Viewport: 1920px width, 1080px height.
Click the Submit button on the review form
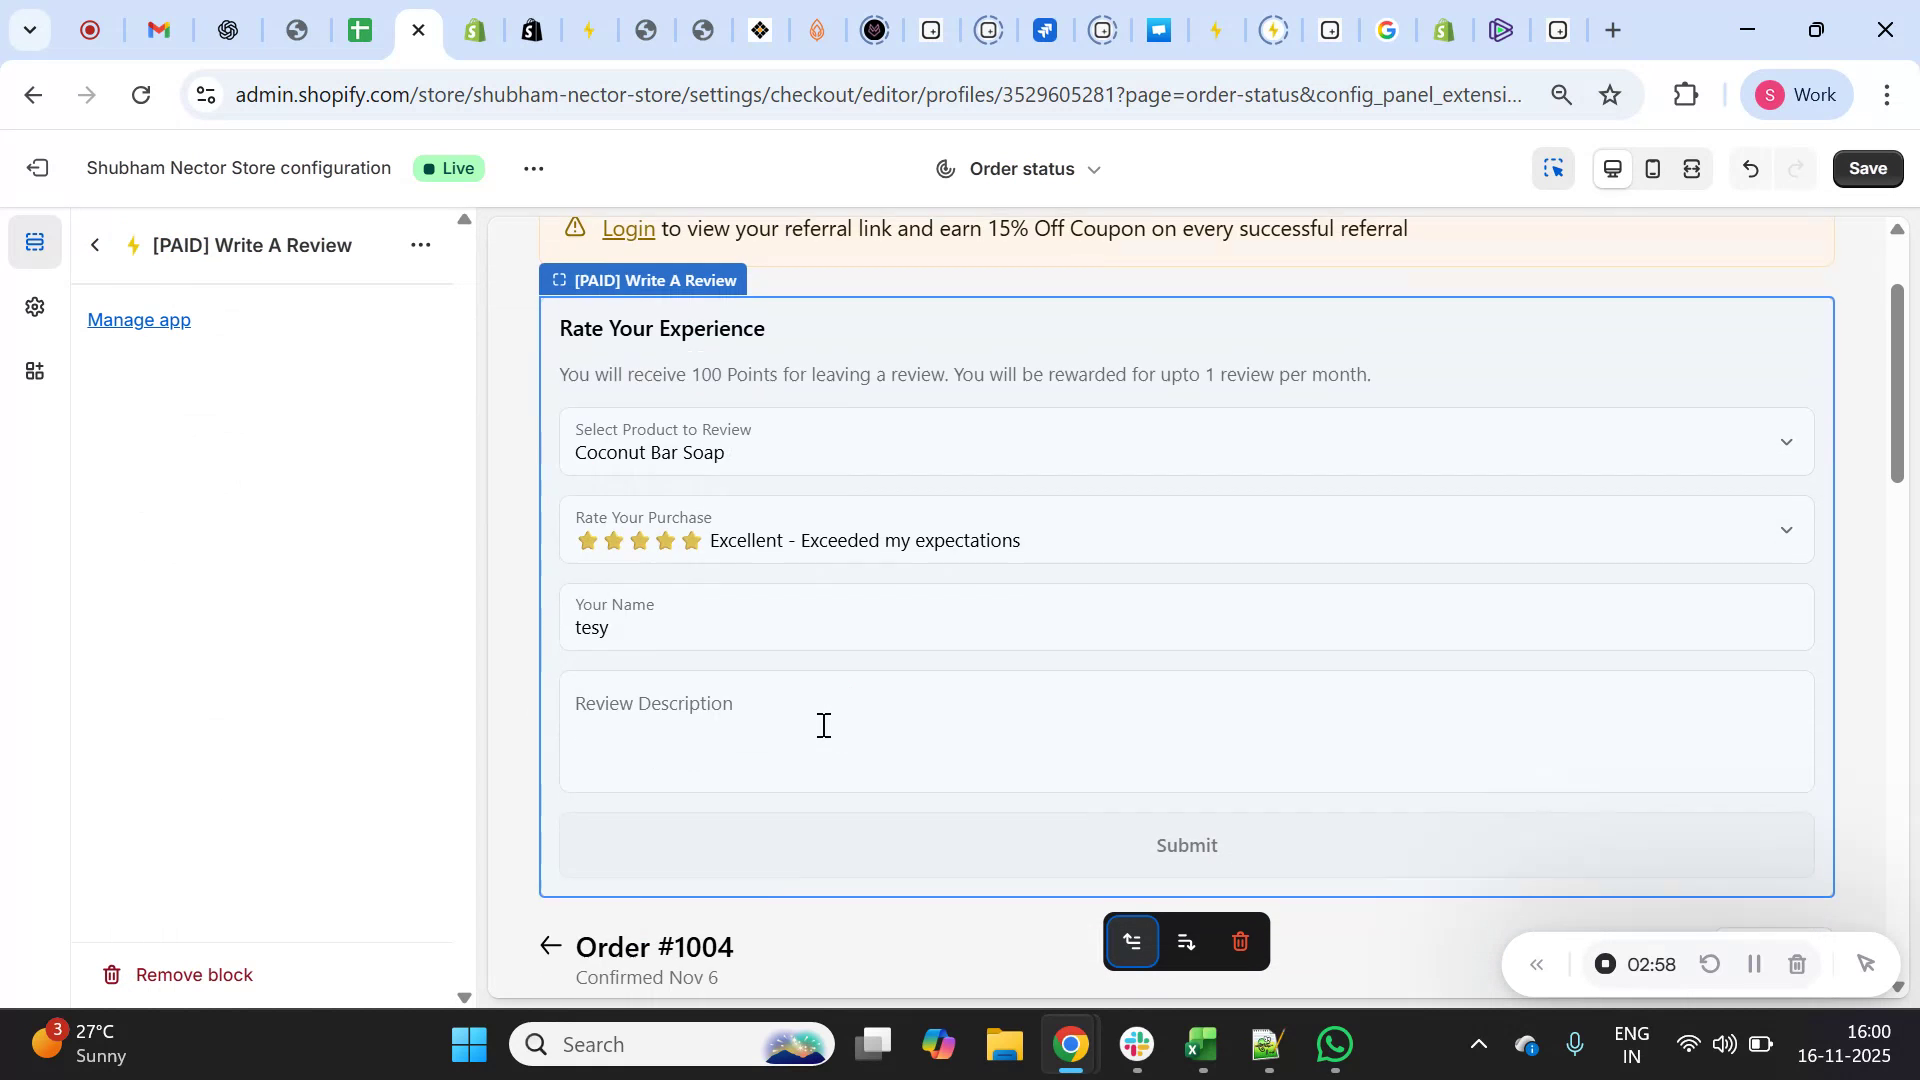coord(1185,845)
